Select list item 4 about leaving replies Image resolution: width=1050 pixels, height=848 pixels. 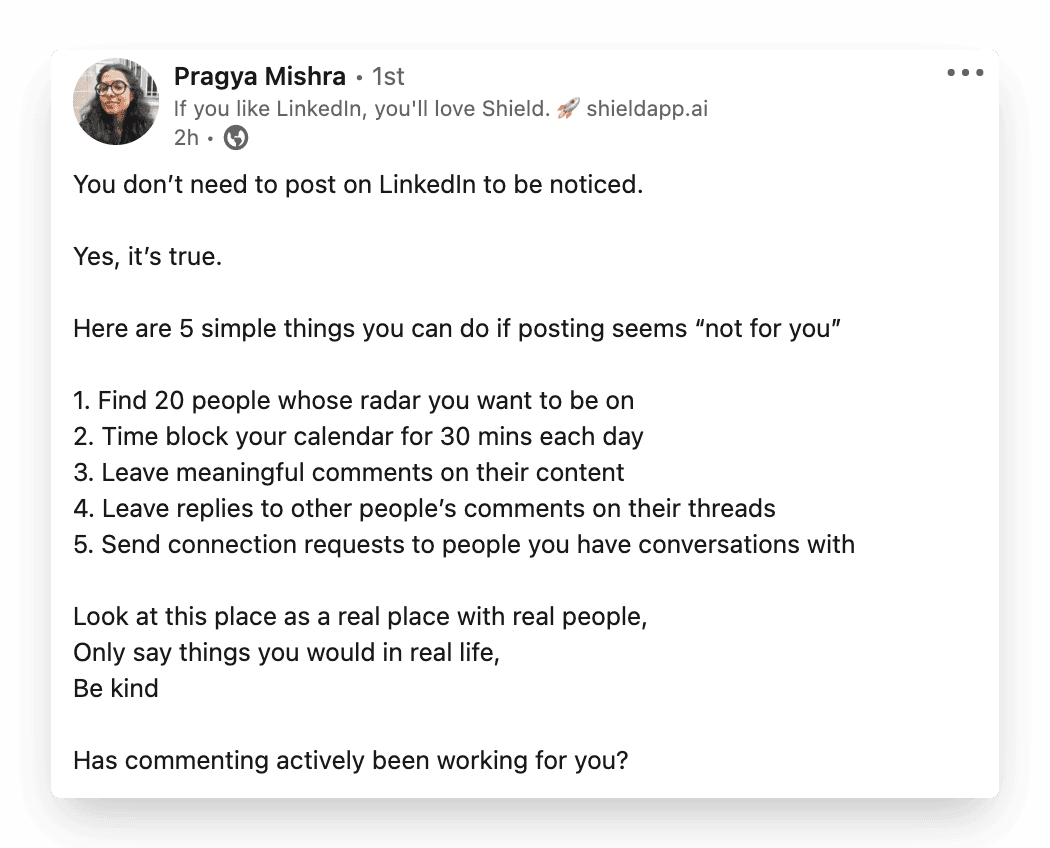coord(424,508)
